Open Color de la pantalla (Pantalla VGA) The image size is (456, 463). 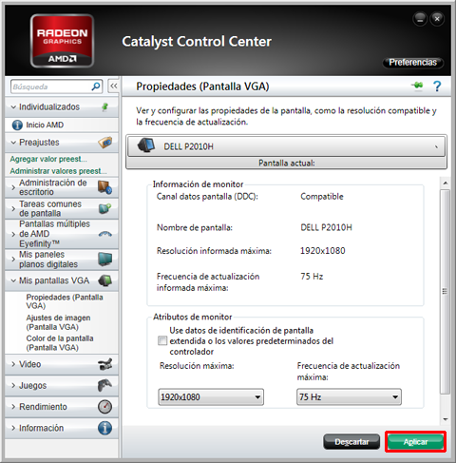(60, 343)
